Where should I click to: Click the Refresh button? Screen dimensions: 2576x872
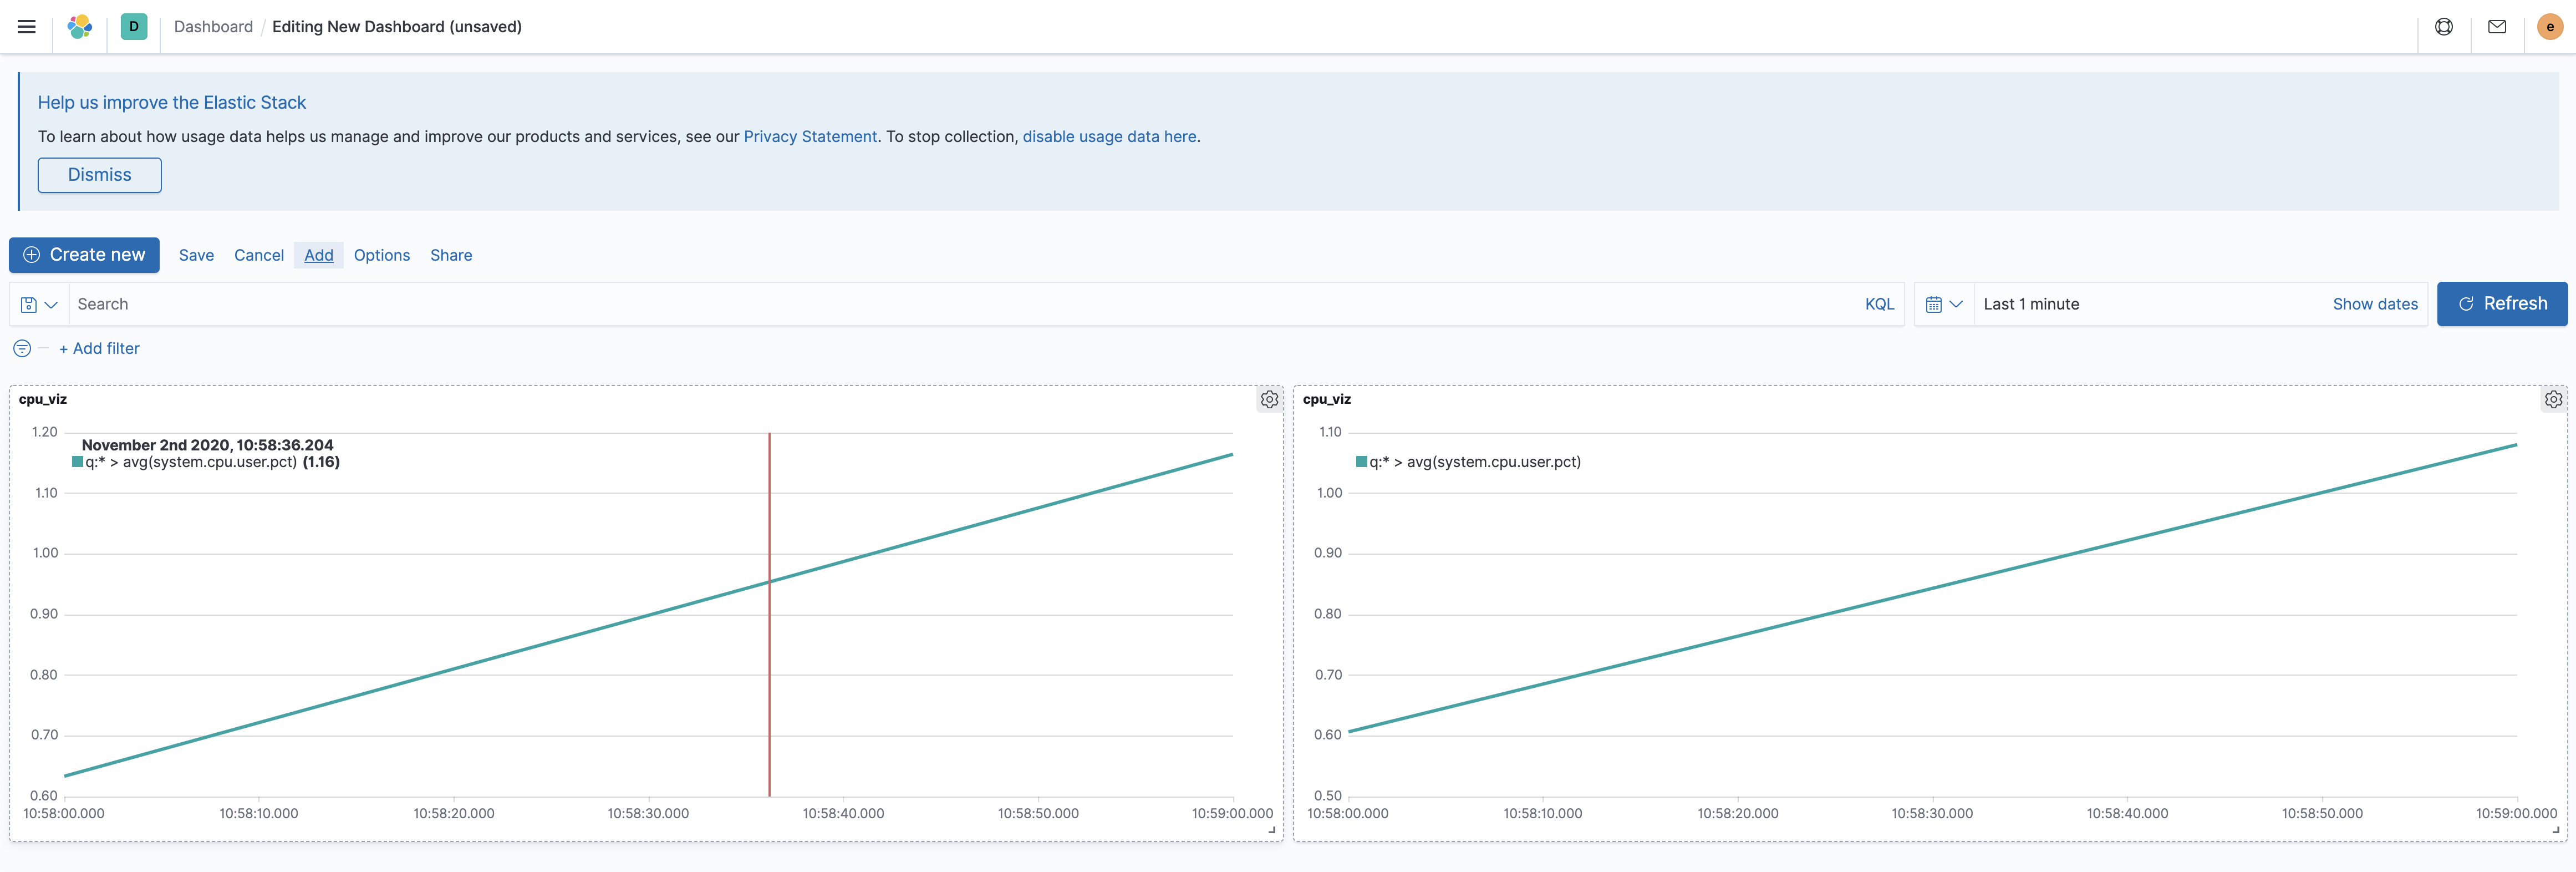click(x=2502, y=303)
